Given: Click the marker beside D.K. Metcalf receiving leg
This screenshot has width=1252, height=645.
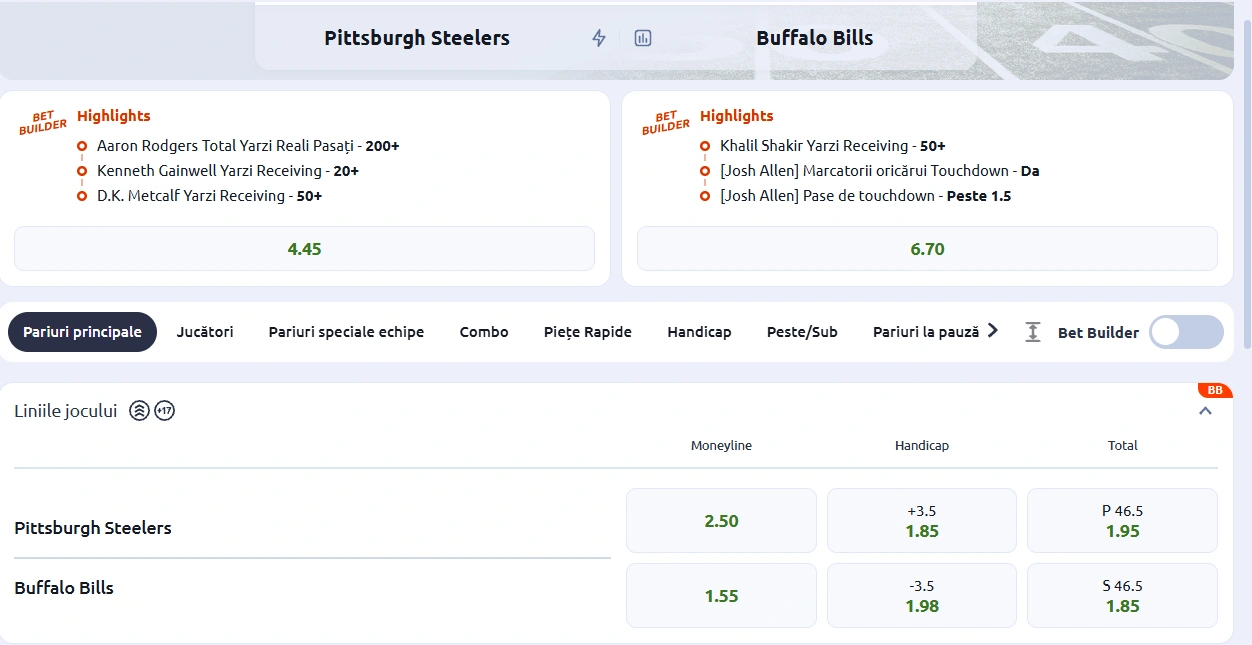Looking at the screenshot, I should [x=81, y=195].
